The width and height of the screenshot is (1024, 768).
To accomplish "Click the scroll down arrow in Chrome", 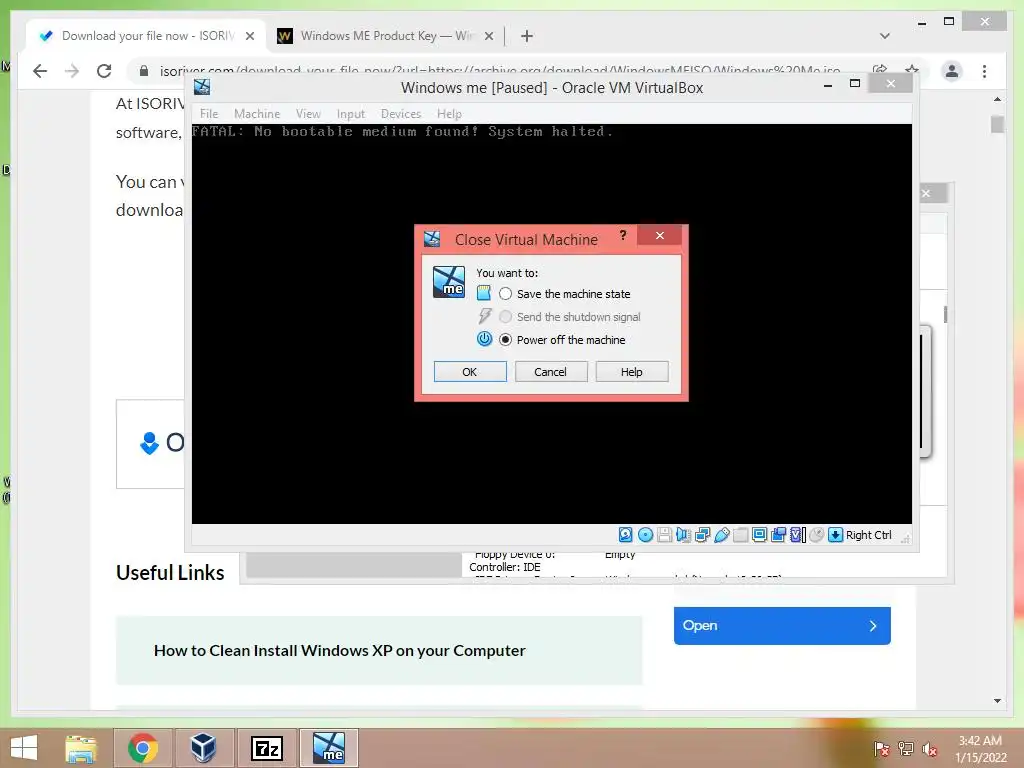I will tap(997, 701).
